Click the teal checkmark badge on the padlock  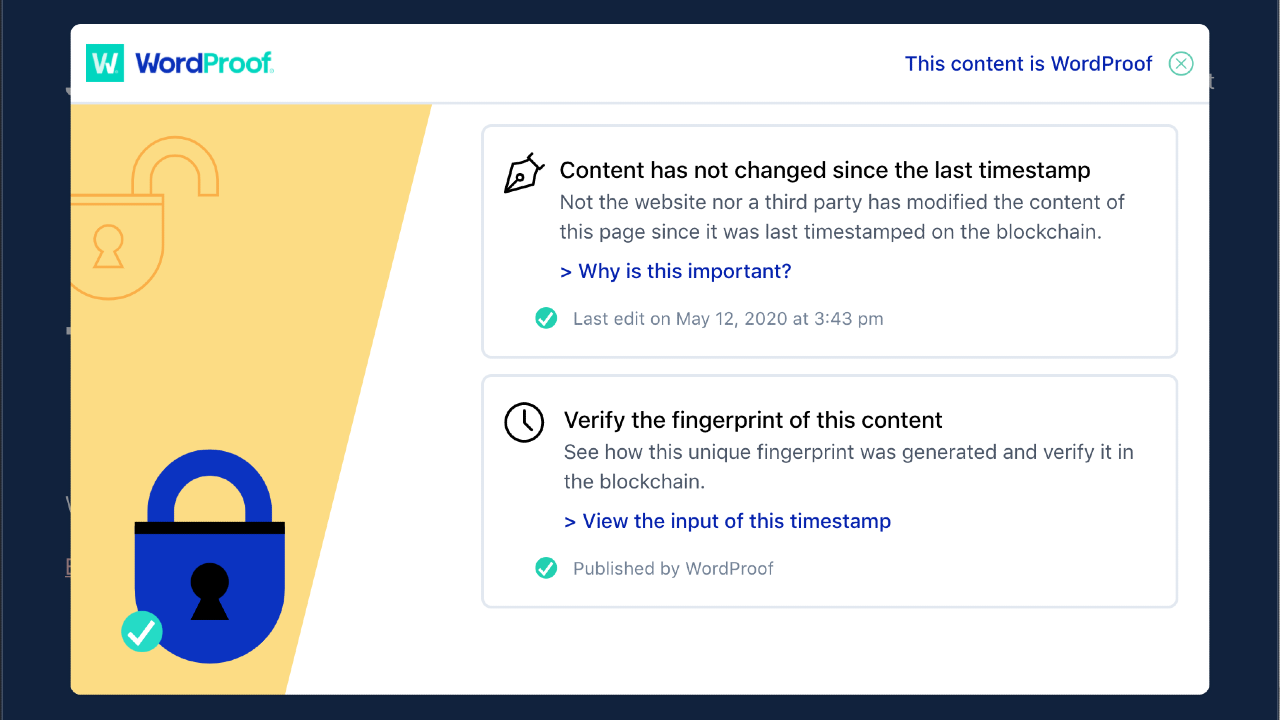click(142, 632)
